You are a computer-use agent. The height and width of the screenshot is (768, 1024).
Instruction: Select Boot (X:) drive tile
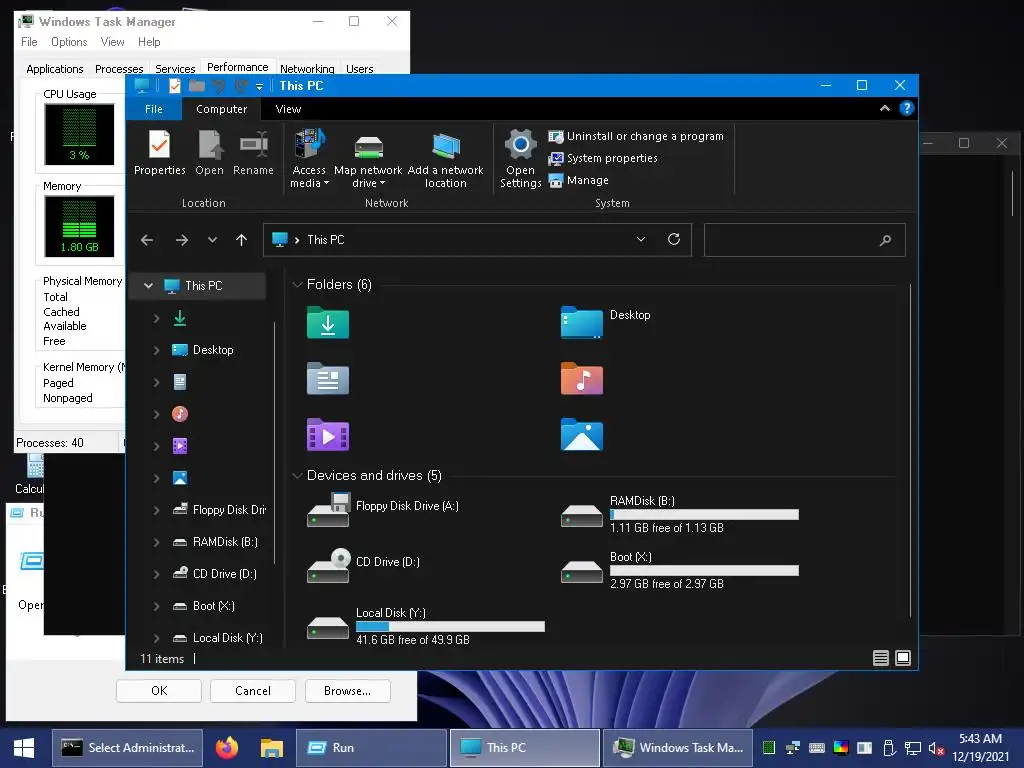click(x=679, y=570)
